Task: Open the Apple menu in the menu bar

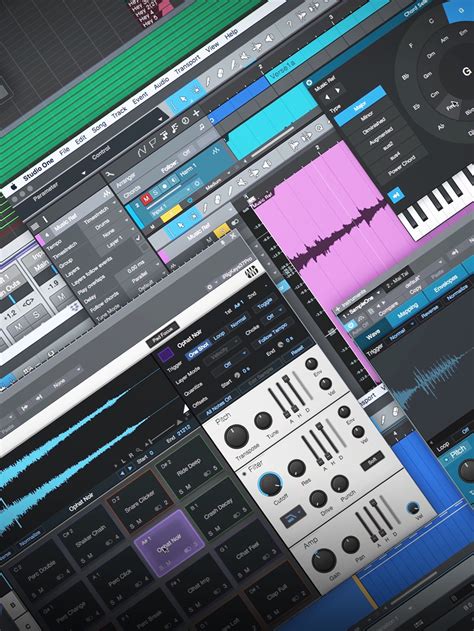Action: point(13,187)
